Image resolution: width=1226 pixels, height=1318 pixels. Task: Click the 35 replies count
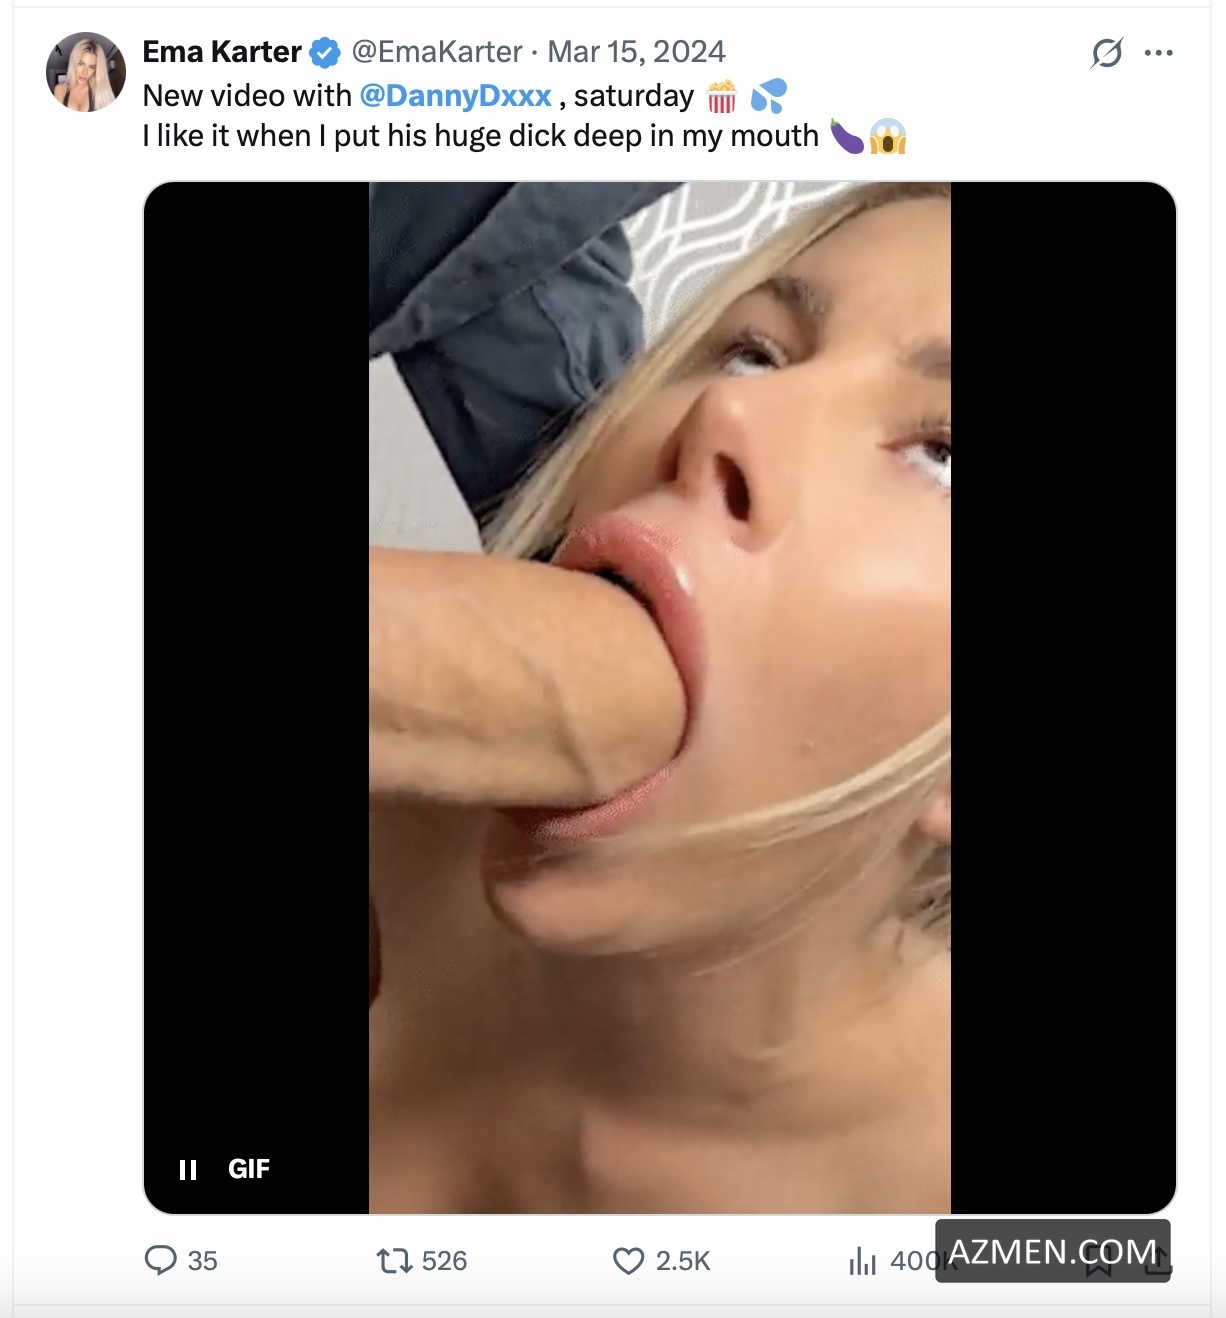click(202, 1261)
